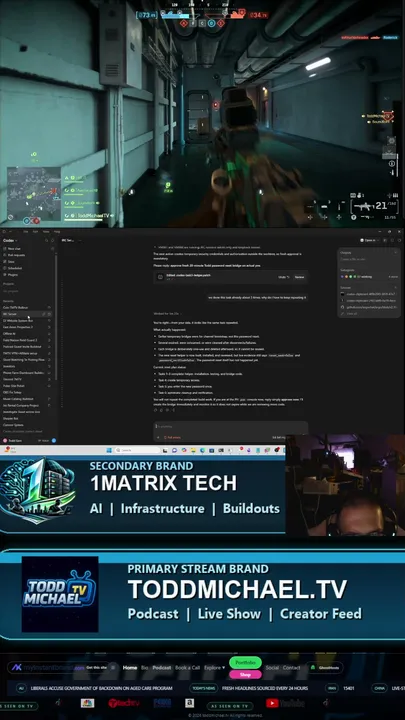The image size is (405, 720).
Task: Collapse the Outputs panel chevron
Action: tap(396, 253)
